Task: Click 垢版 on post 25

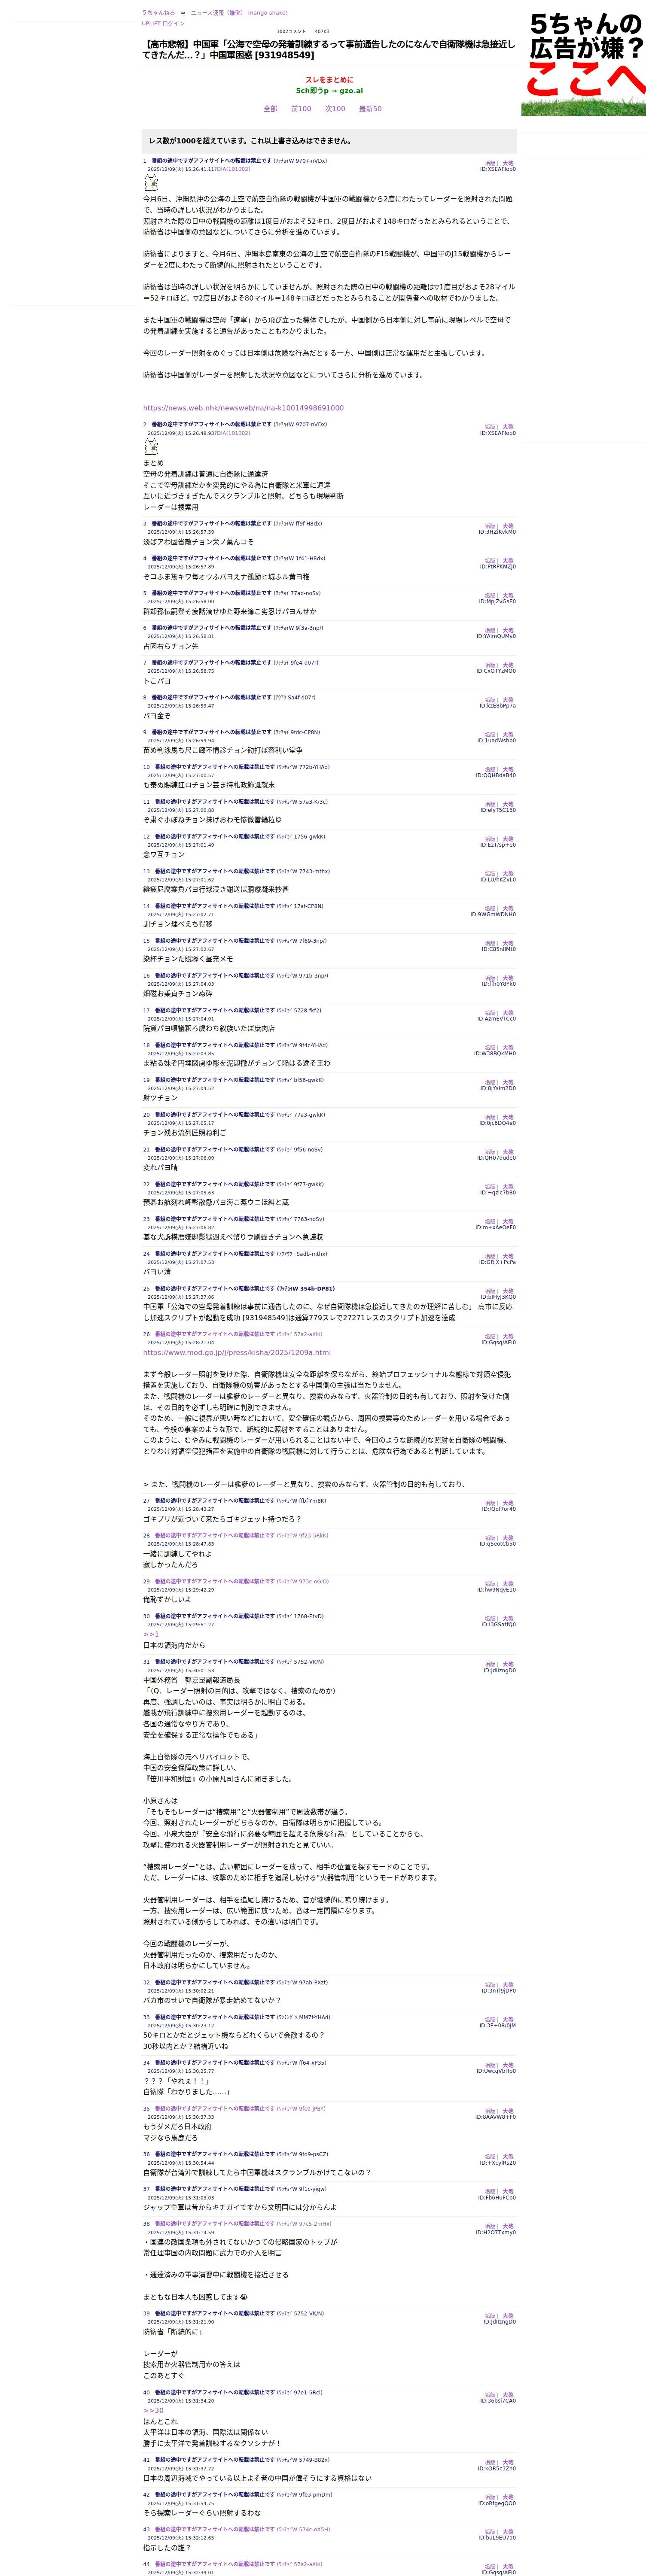Action: [x=490, y=1291]
